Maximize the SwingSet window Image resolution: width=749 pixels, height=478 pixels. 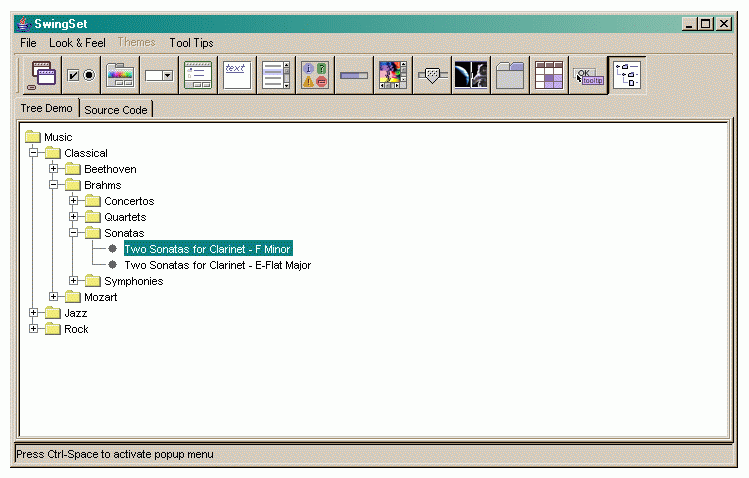click(x=706, y=23)
